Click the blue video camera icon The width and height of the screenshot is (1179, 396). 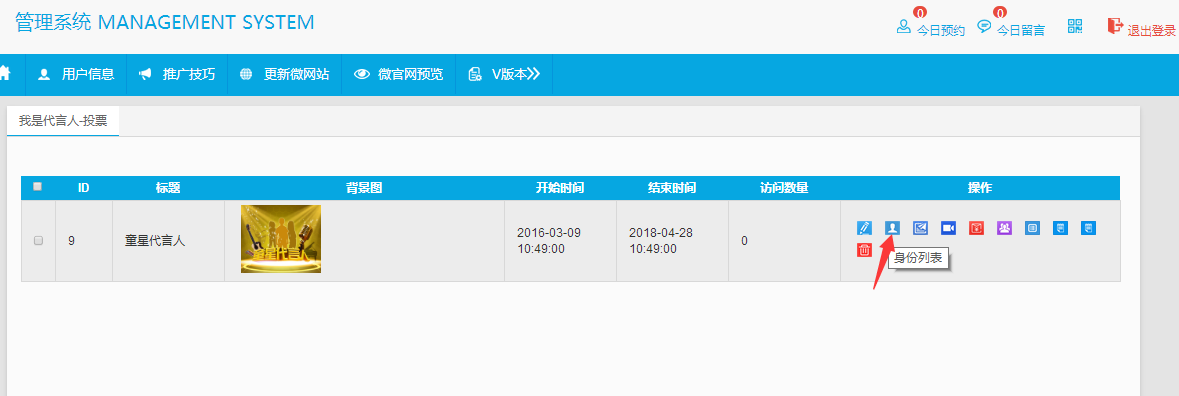point(948,228)
